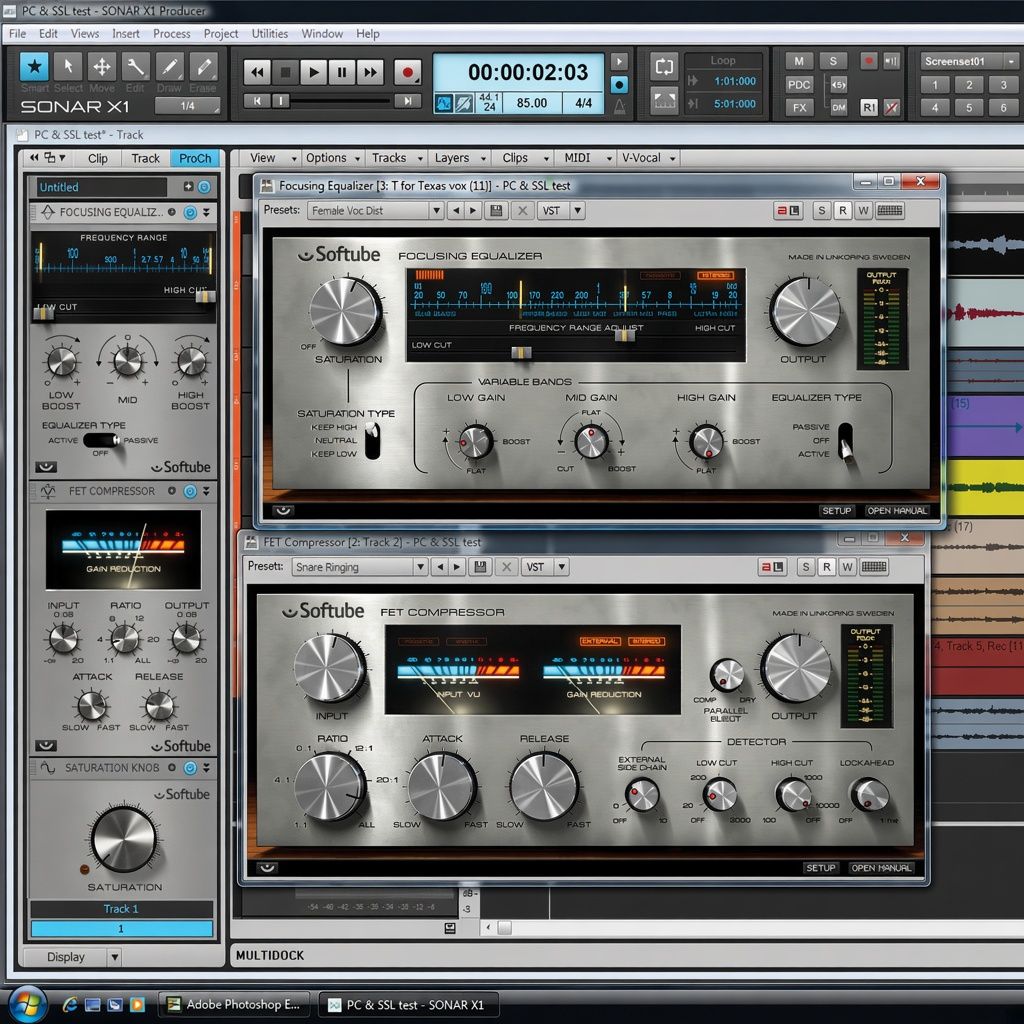Toggle ProChannel Saturation Knob power button
Image resolution: width=1024 pixels, height=1024 pixels.
189,768
